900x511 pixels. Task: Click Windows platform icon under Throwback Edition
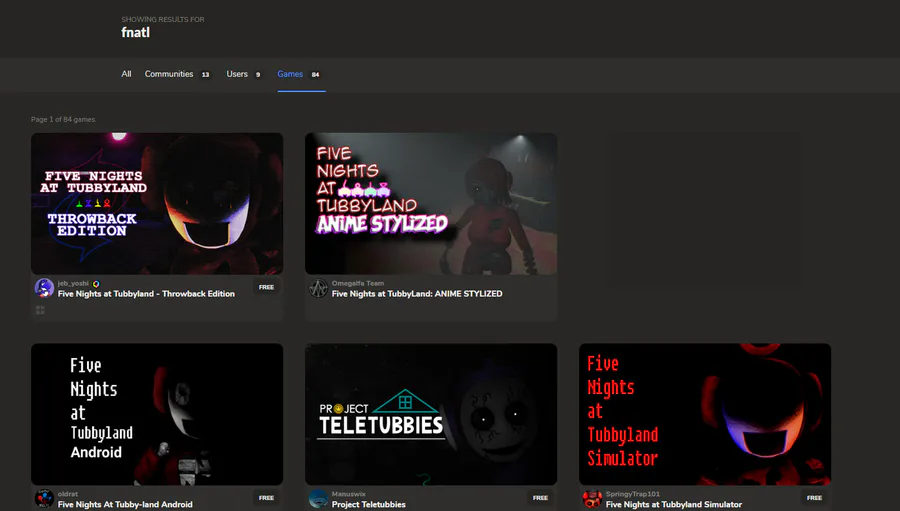tap(40, 310)
